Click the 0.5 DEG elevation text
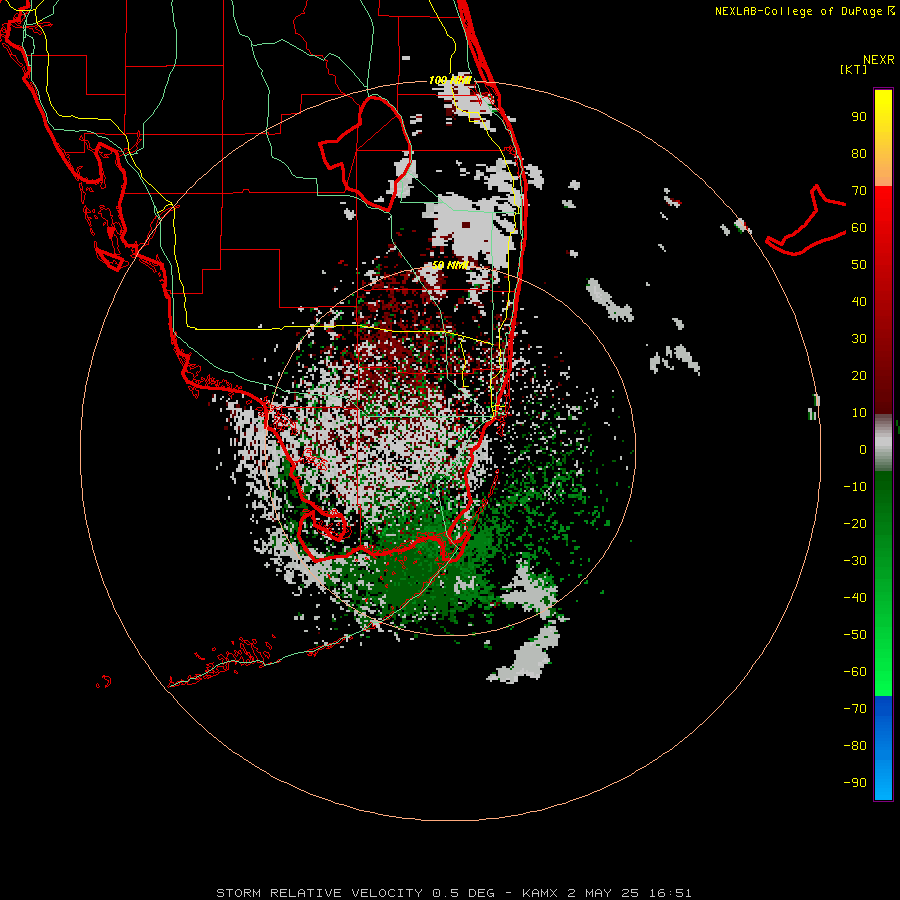Screen dimensions: 900x900 point(463,893)
